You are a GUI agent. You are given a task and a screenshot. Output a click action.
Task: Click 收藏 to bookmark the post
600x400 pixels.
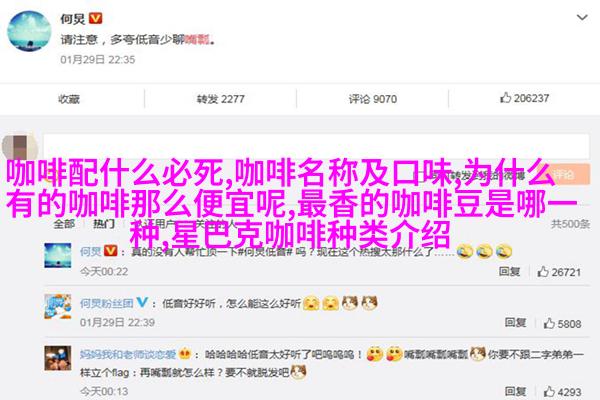69,99
